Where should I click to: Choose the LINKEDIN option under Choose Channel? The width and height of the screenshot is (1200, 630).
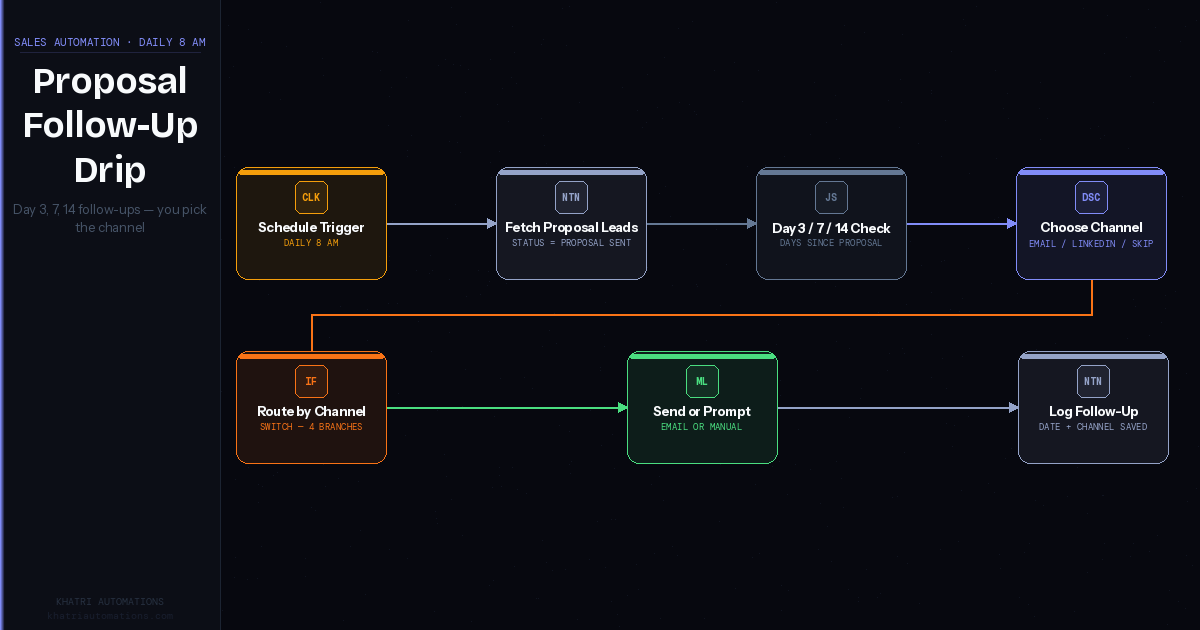1093,243
